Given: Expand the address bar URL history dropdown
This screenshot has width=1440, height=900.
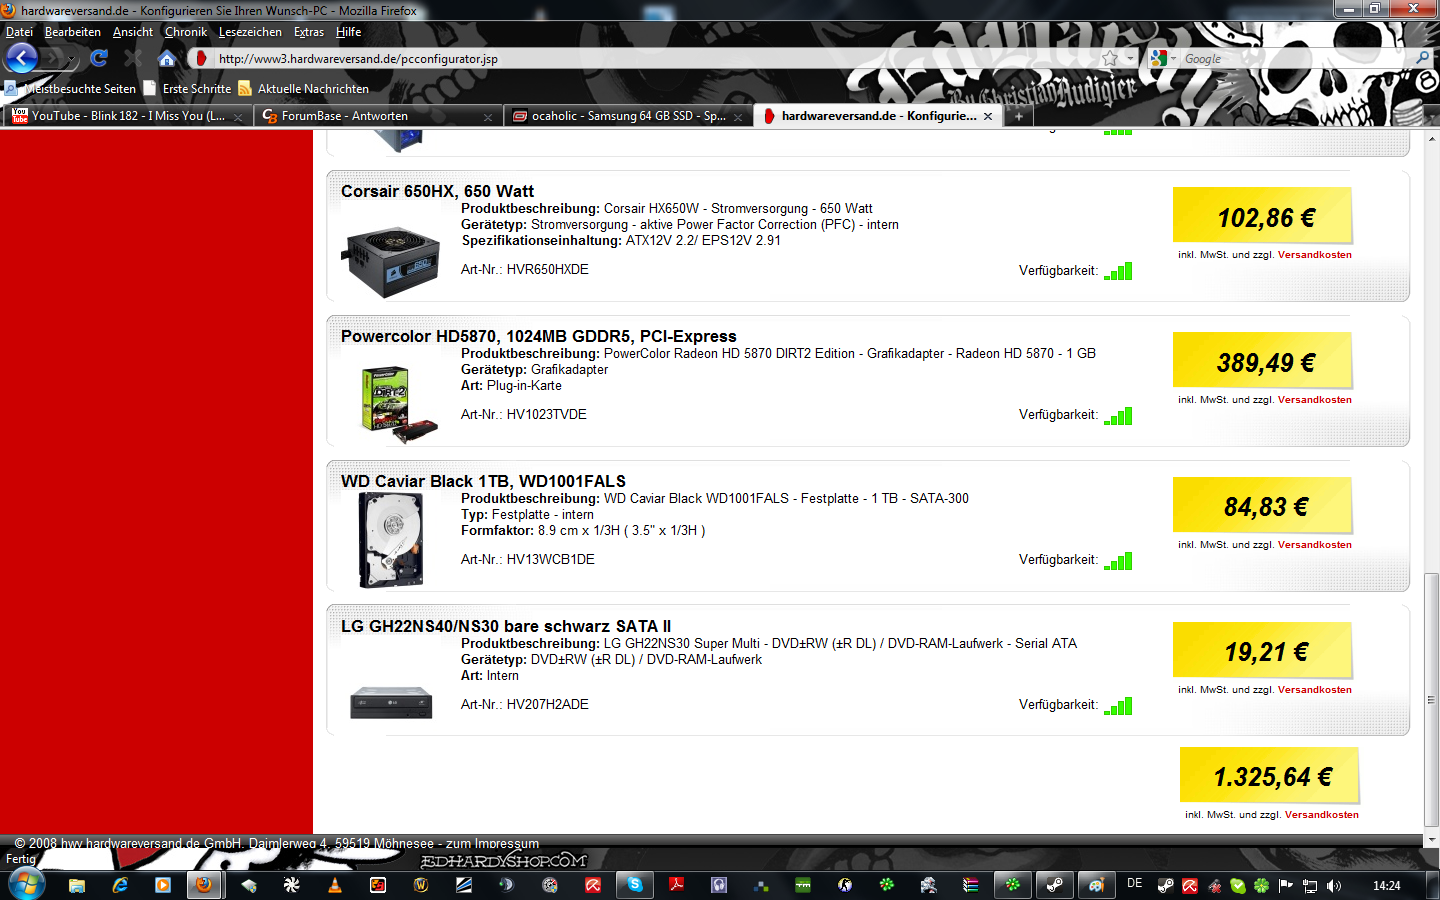Looking at the screenshot, I should [1131, 59].
